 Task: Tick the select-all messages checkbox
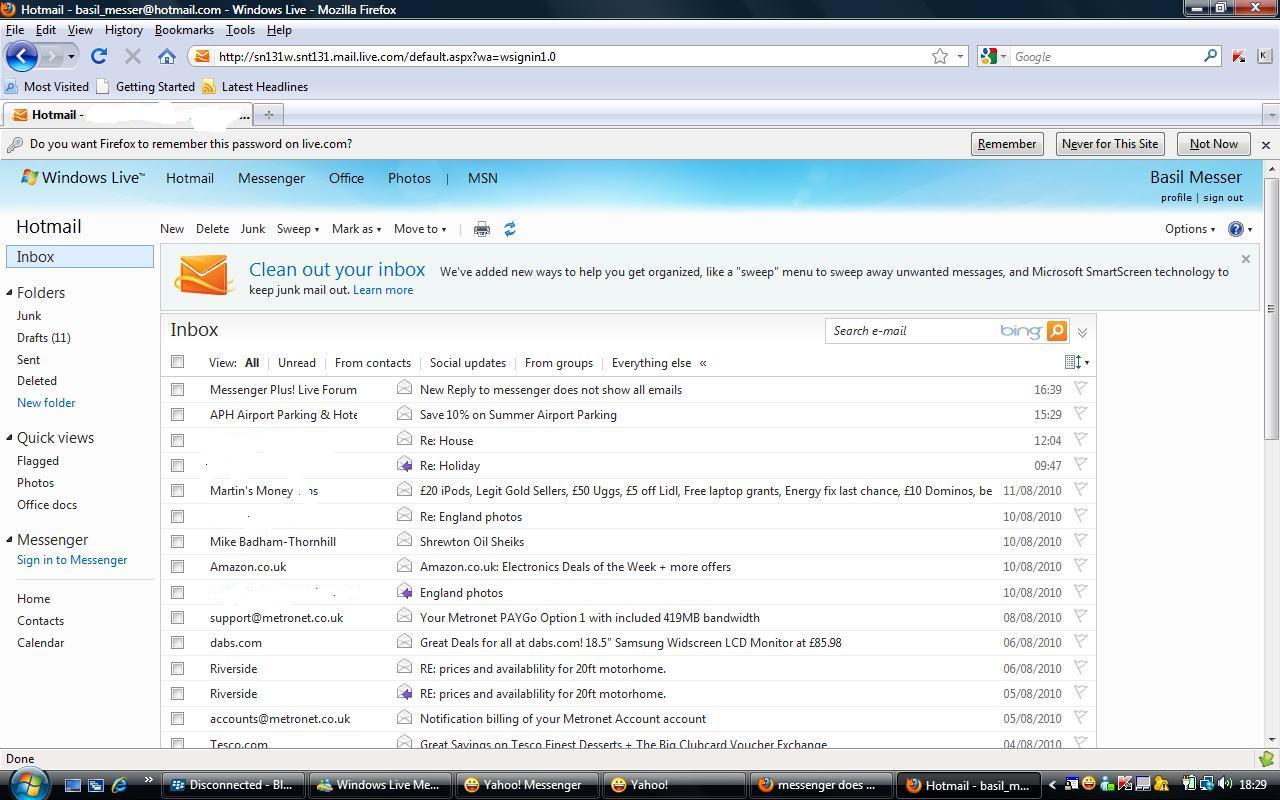click(x=178, y=362)
